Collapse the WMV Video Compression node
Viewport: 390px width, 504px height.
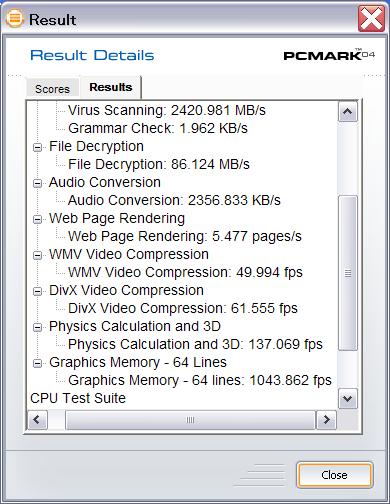(x=38, y=255)
